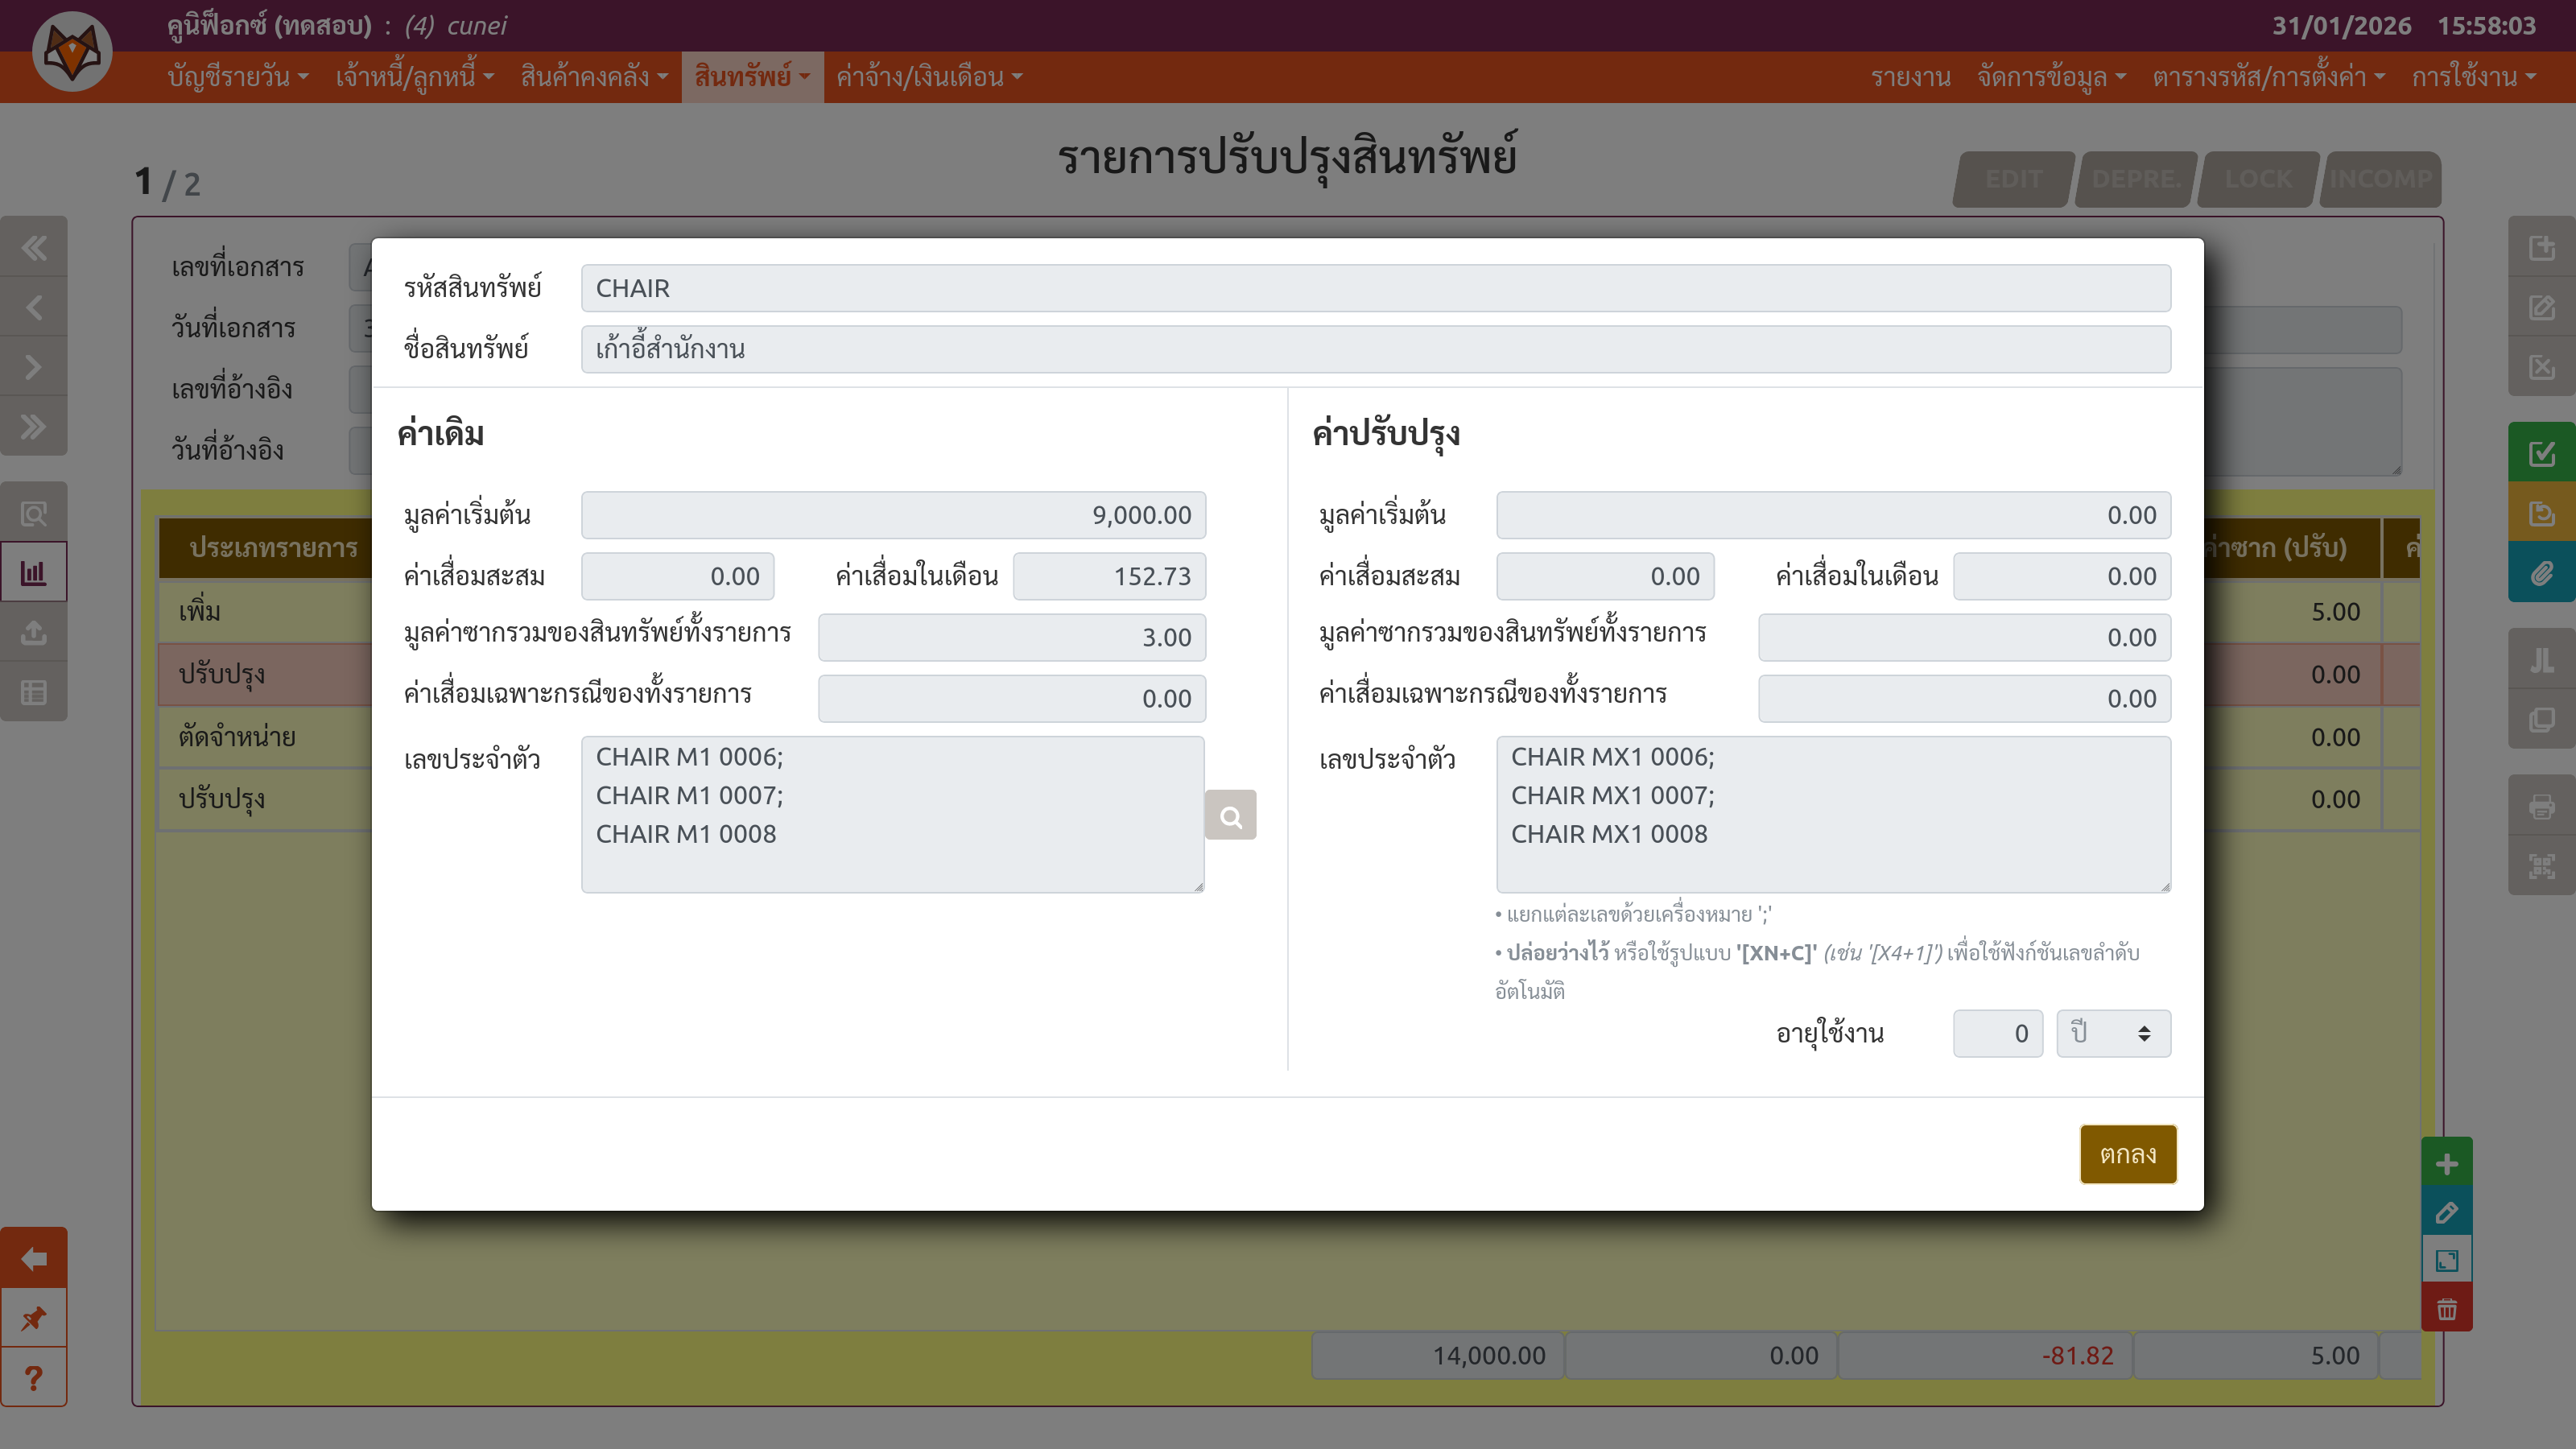Click the magnifier search icon beside serial numbers
The height and width of the screenshot is (1449, 2576).
[1230, 816]
